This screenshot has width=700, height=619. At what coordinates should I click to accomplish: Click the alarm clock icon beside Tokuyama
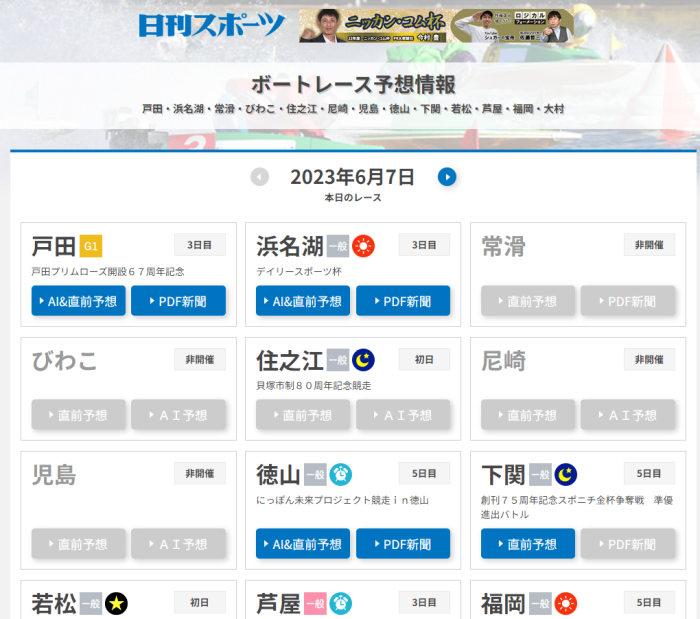(x=341, y=474)
